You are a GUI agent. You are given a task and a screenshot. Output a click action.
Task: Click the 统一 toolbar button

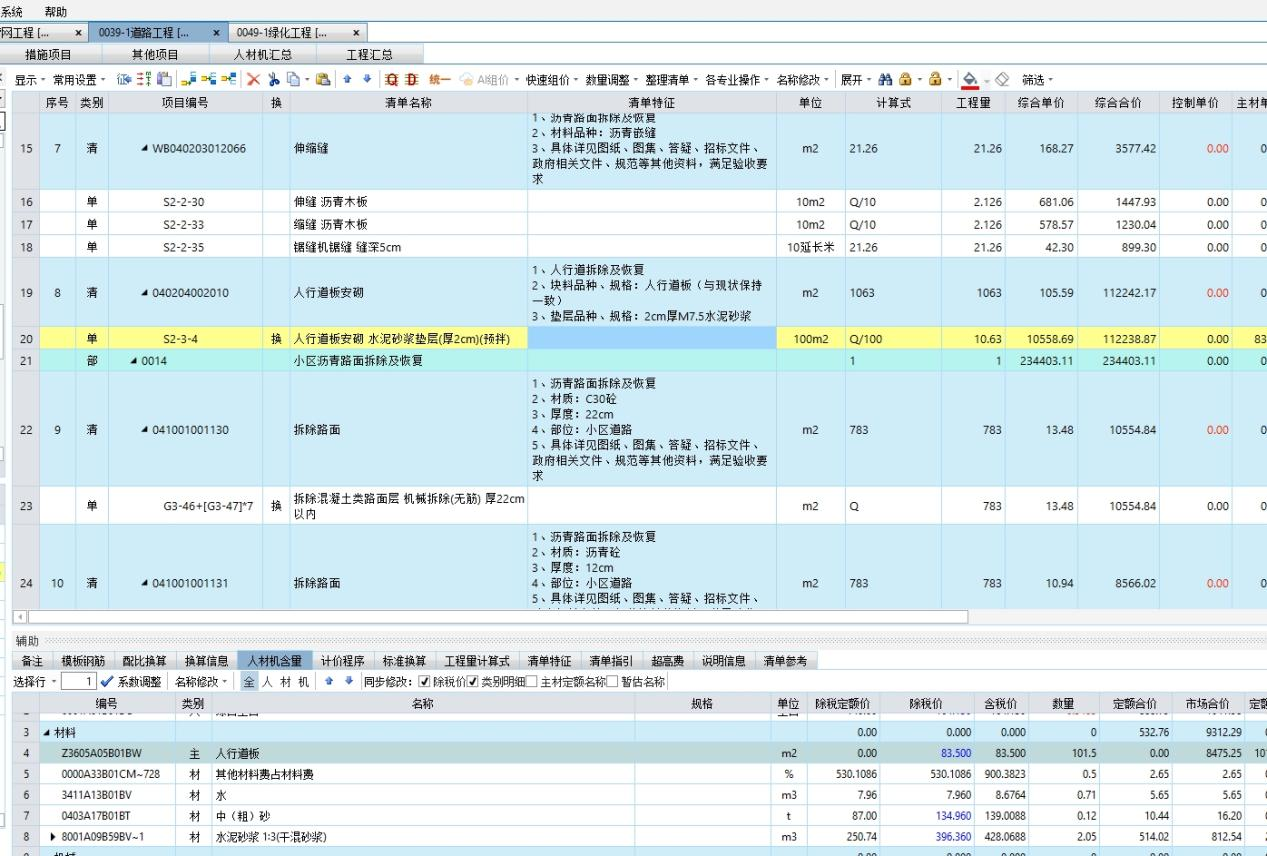click(x=439, y=80)
